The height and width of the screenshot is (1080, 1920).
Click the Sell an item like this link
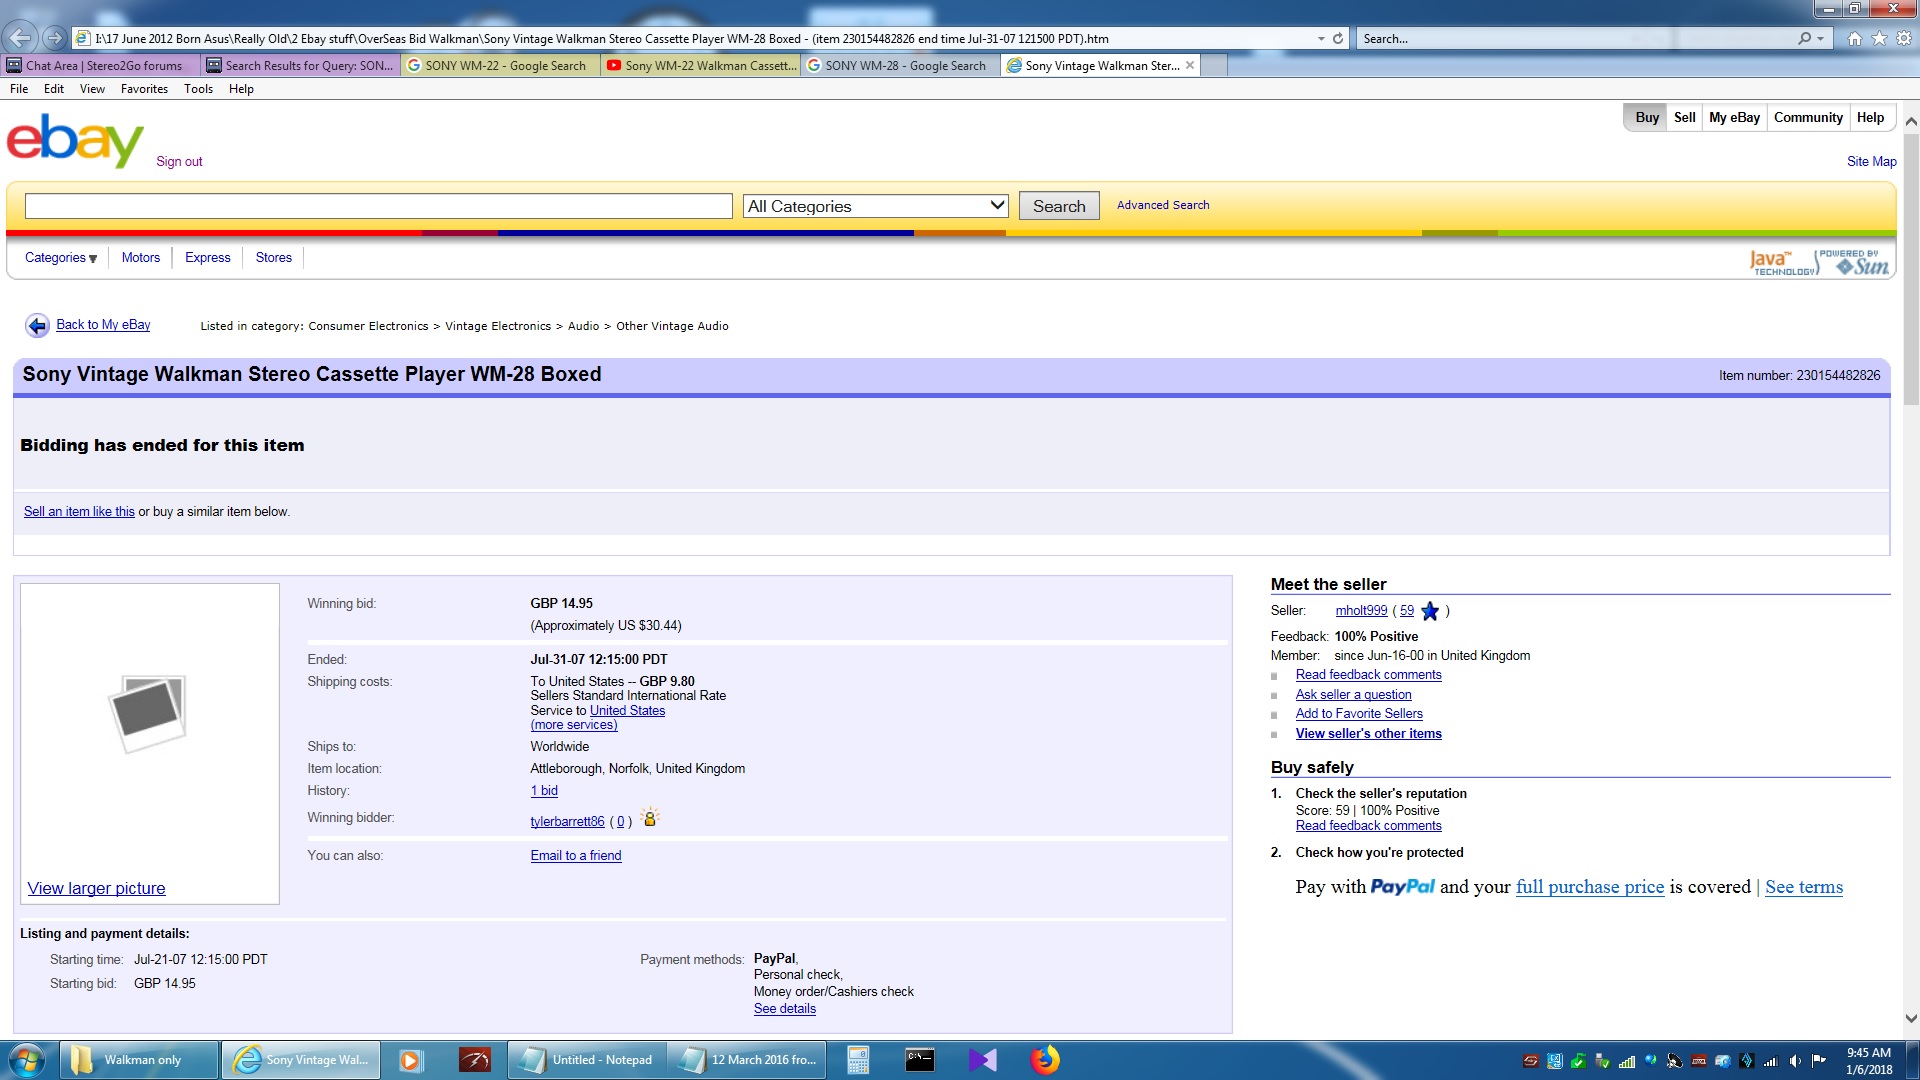79,512
